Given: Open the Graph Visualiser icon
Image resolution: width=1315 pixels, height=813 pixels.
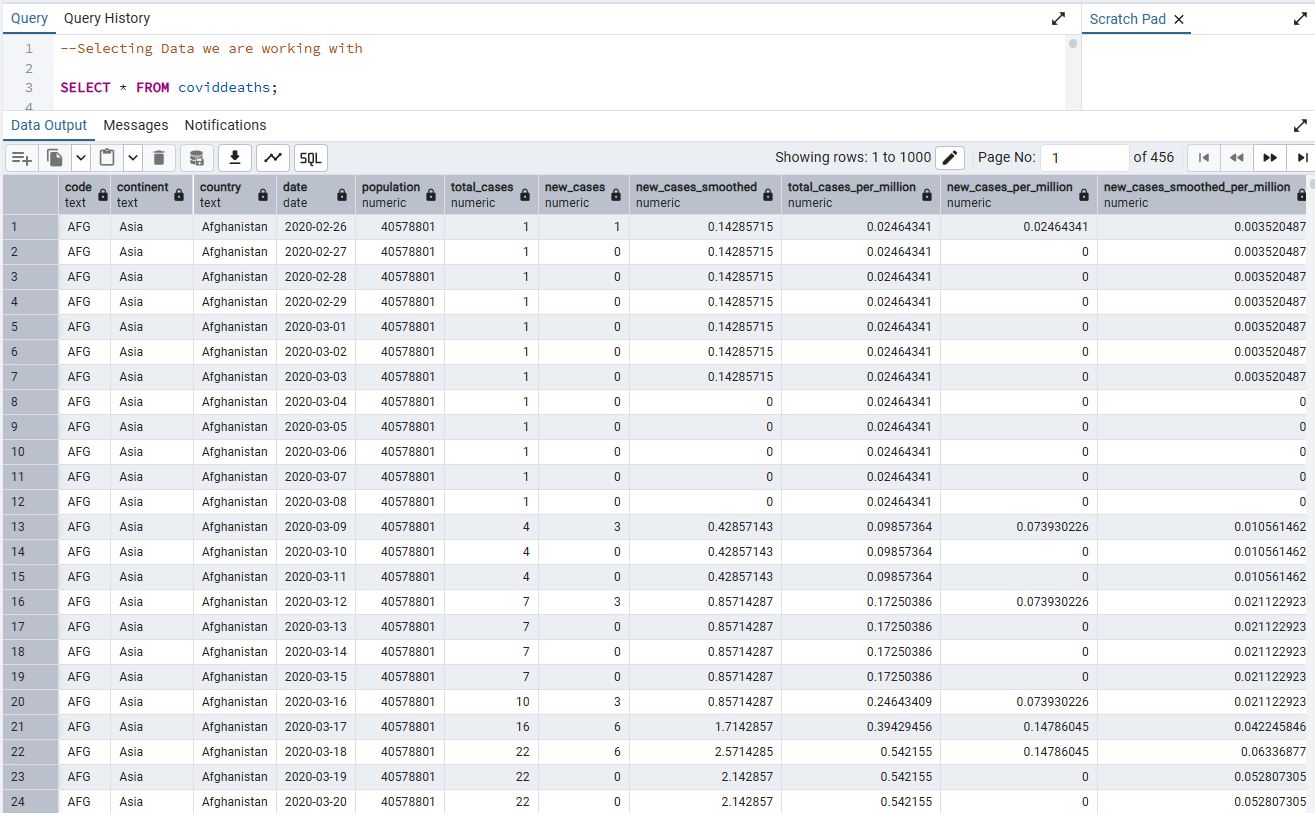Looking at the screenshot, I should [272, 158].
